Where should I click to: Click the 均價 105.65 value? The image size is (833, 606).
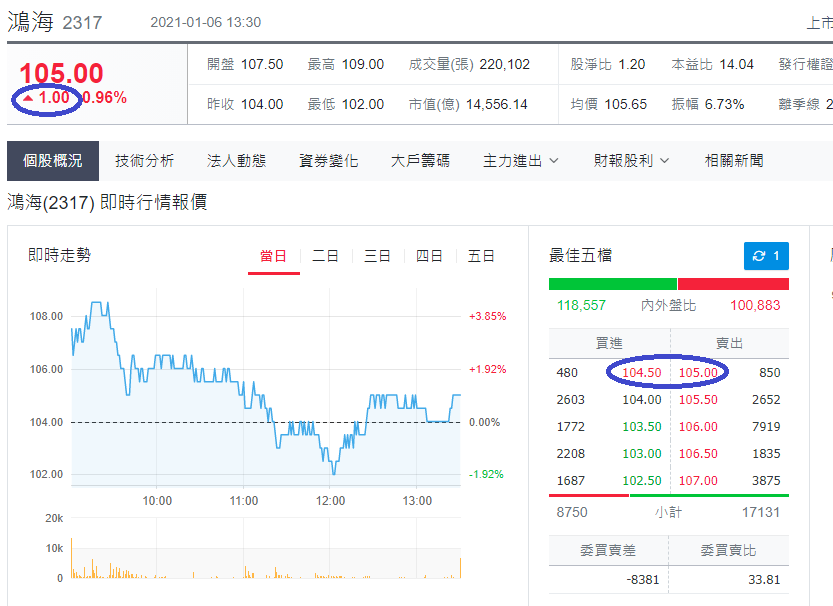coord(626,105)
